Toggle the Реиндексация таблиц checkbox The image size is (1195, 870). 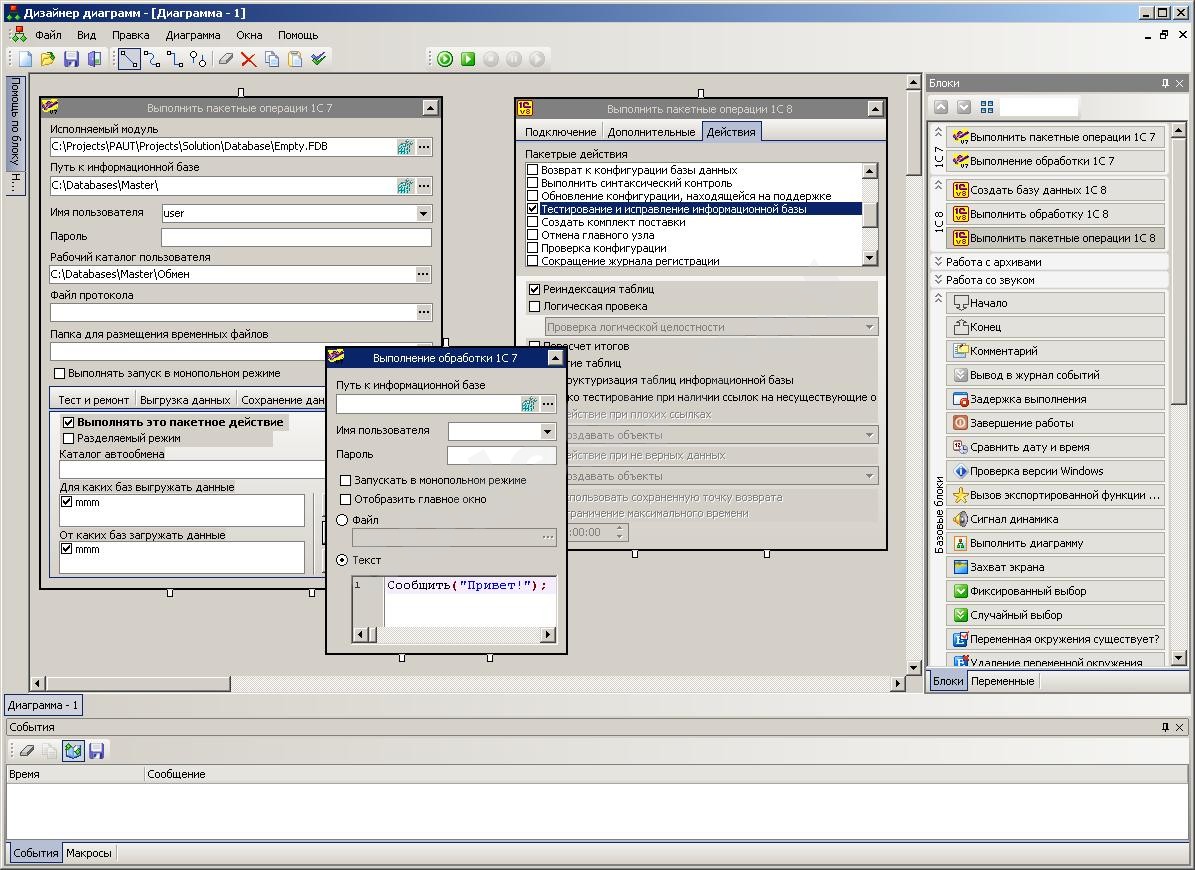tap(534, 289)
